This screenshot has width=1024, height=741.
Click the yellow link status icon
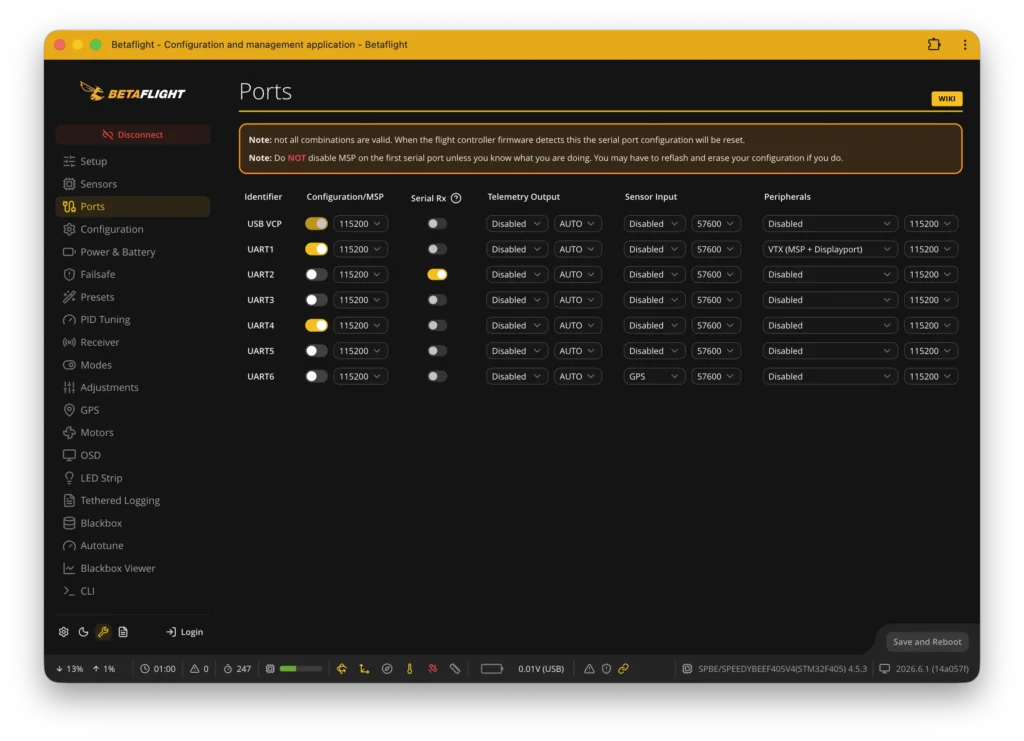point(624,669)
